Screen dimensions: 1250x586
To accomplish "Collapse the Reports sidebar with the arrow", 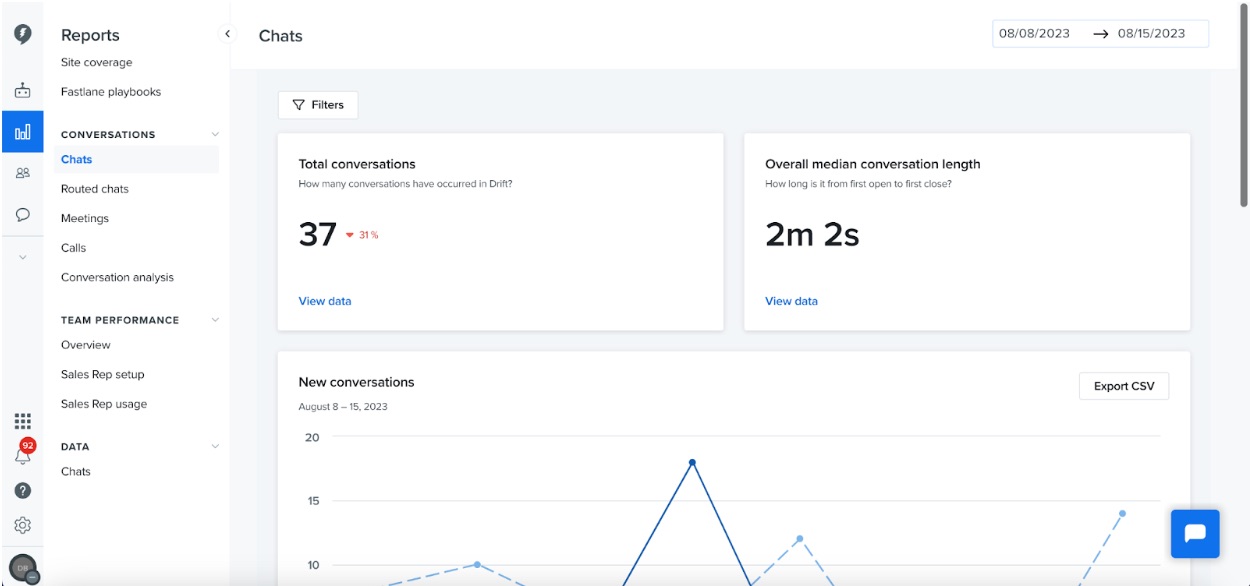I will [x=227, y=34].
